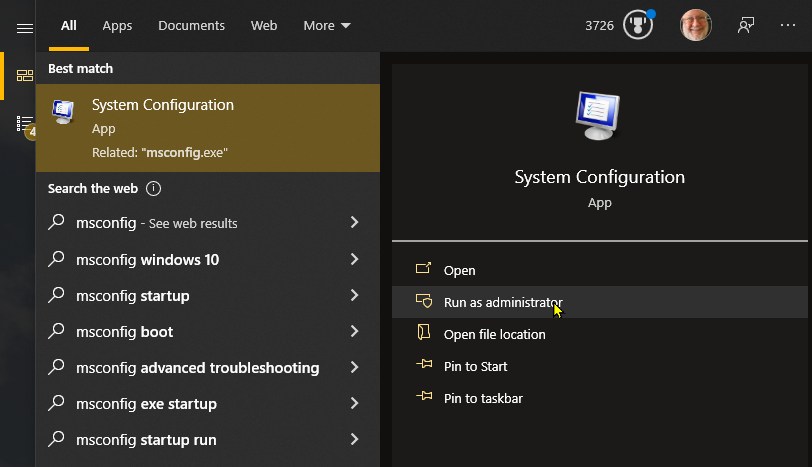Click search icon beside msconfig exe startup
This screenshot has width=812, height=467.
[56, 403]
